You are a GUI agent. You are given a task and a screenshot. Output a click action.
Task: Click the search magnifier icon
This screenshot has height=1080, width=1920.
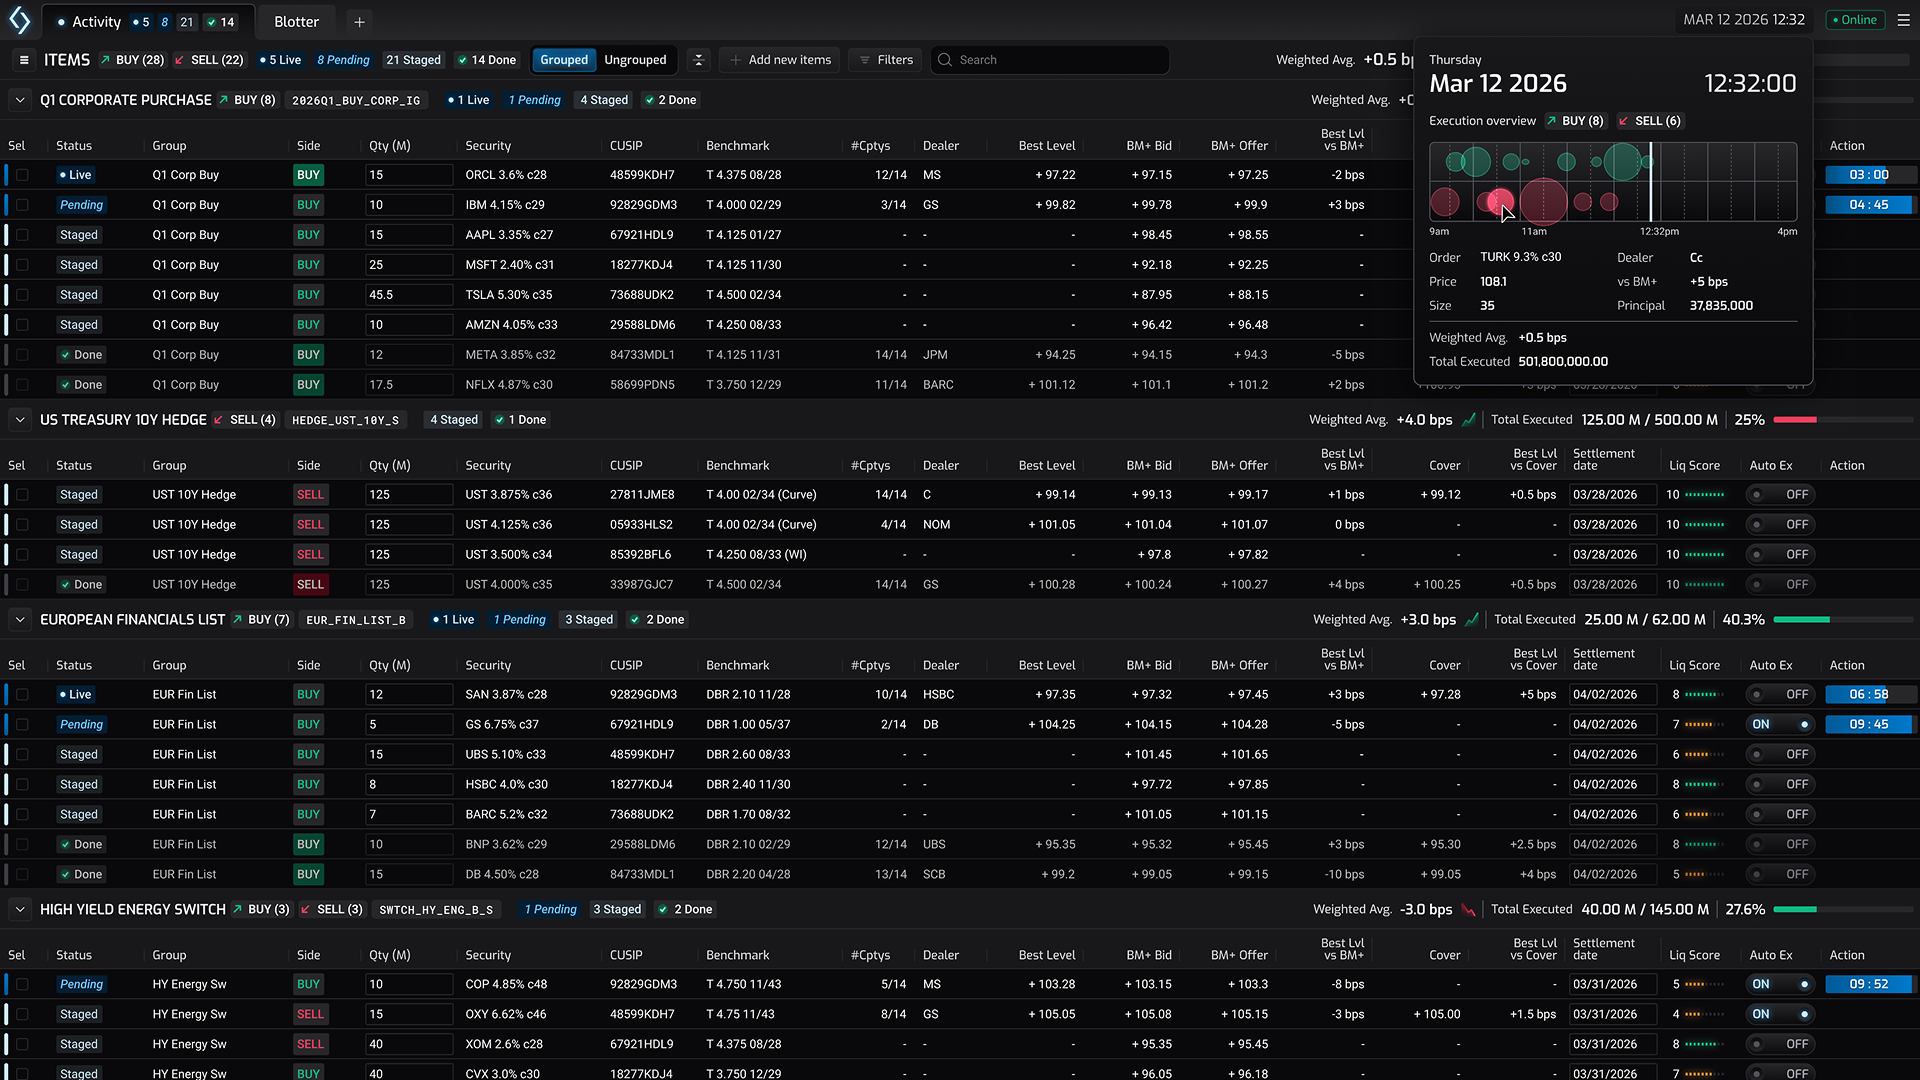pos(945,60)
